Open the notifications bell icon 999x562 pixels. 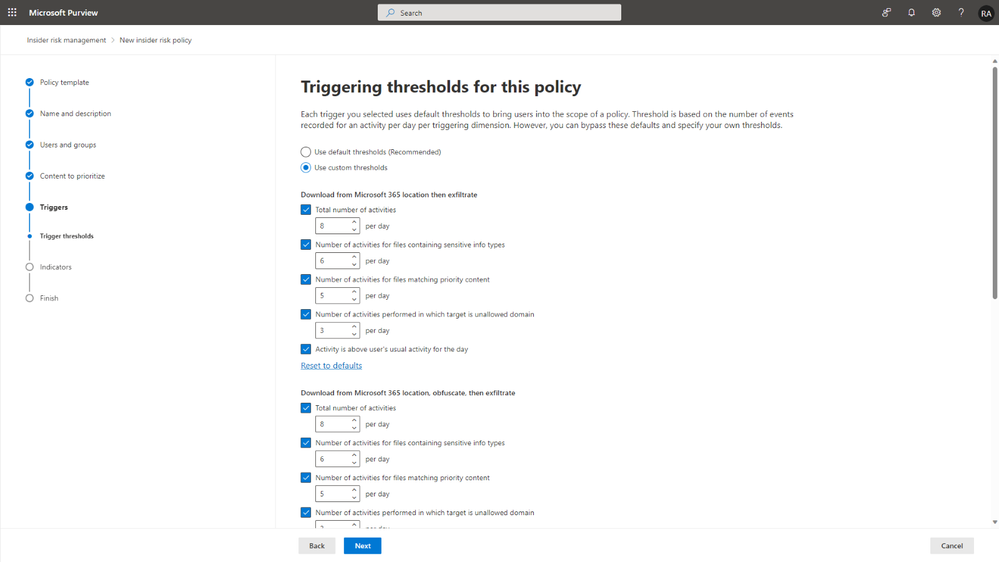point(911,12)
